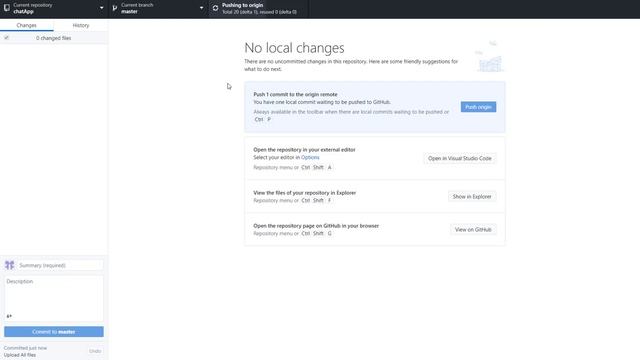Click the 'No local changes' heading

pyautogui.click(x=294, y=48)
